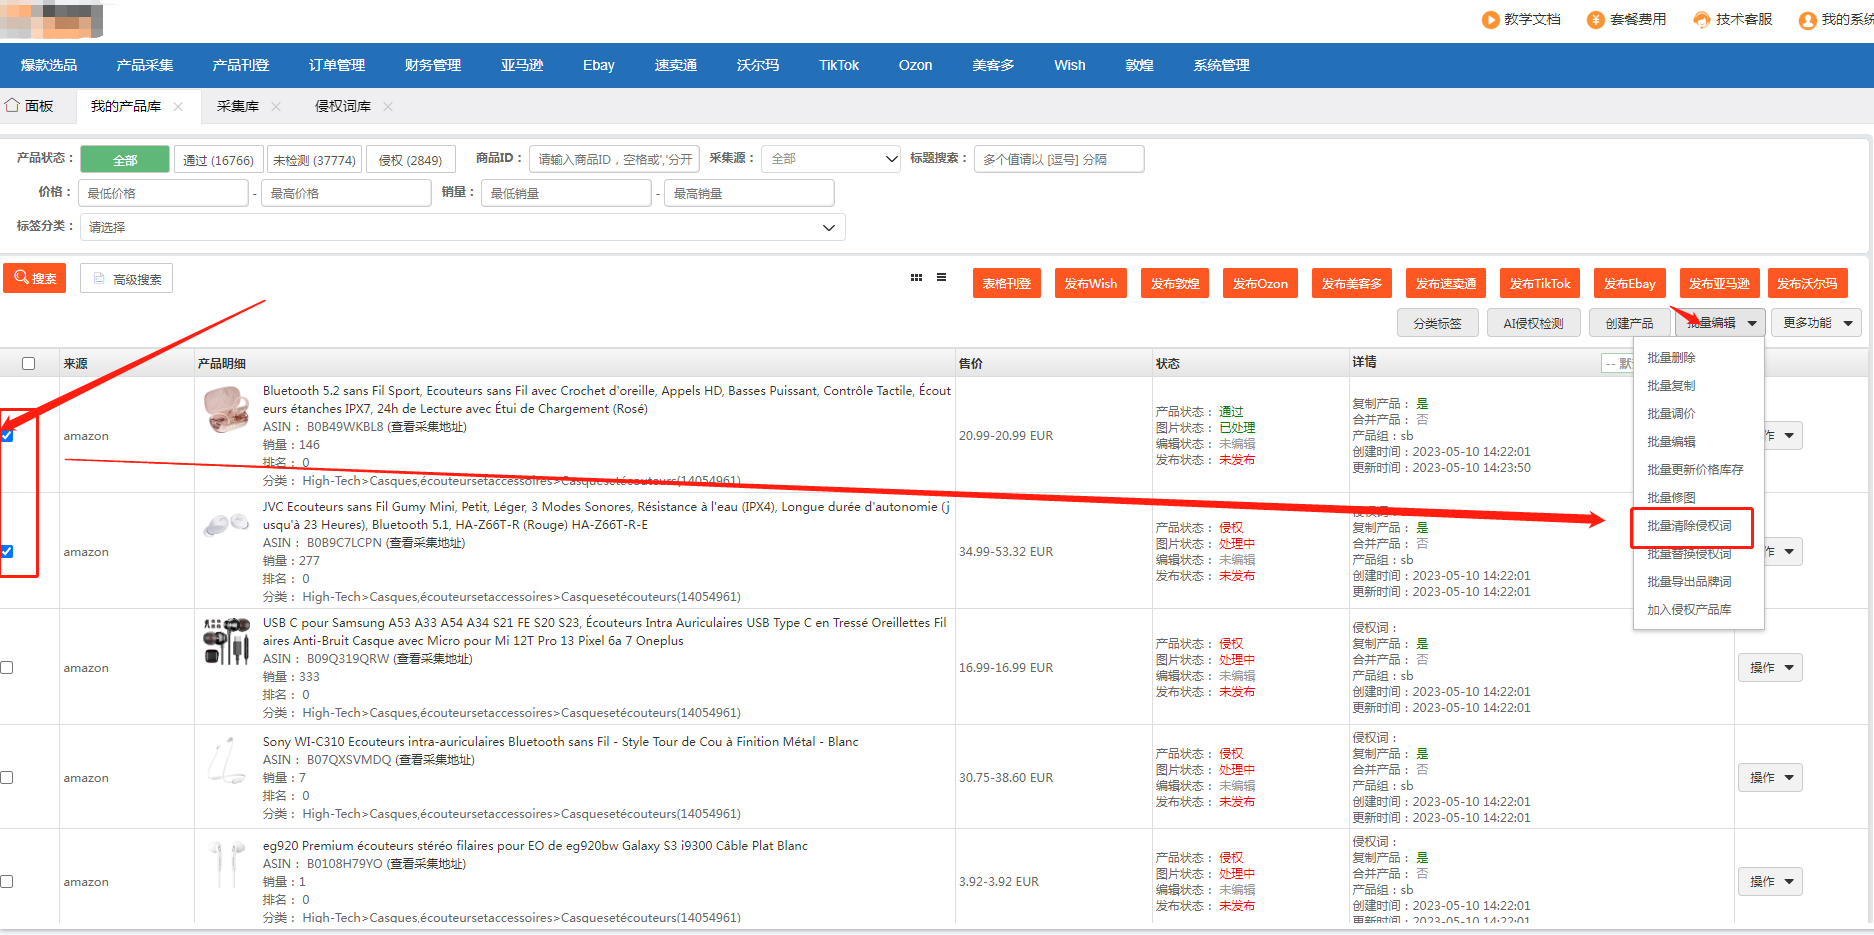Open pink earbuds product thumbnail
This screenshot has width=1874, height=935.
(x=226, y=410)
